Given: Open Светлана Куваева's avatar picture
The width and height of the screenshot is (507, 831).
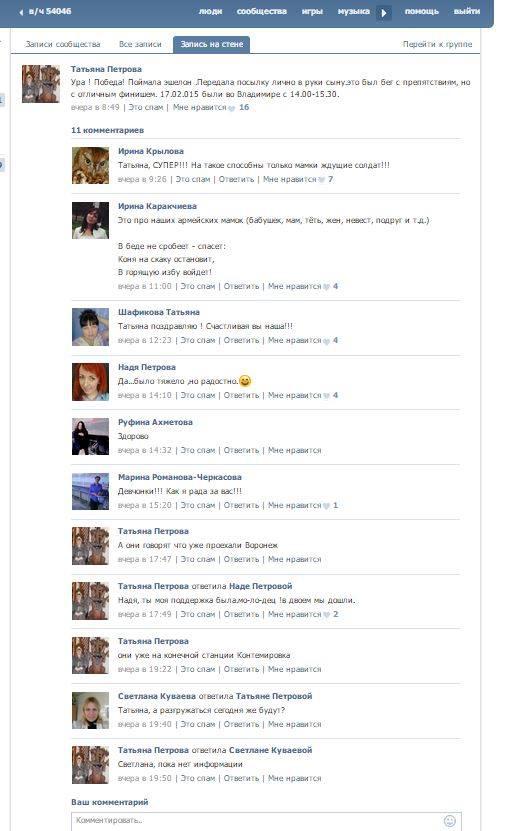Looking at the screenshot, I should click(90, 710).
